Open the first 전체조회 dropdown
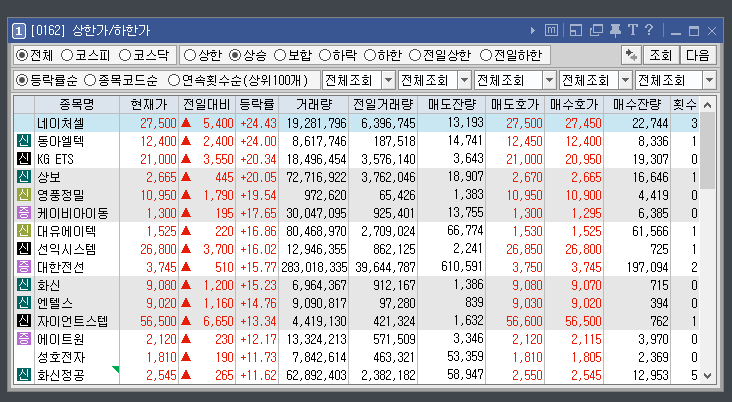Screen dimensions: 732x402 tap(359, 80)
